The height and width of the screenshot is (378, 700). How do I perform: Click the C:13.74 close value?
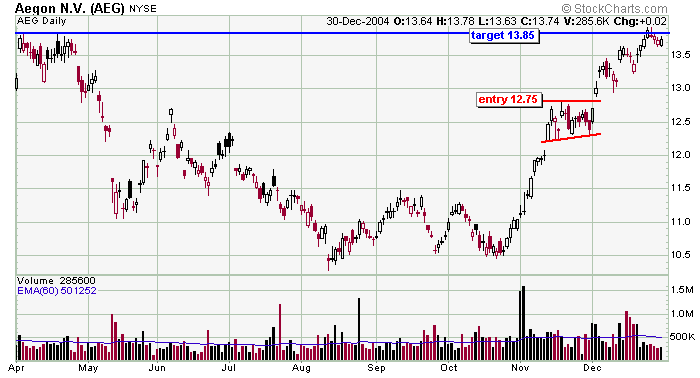(x=540, y=21)
